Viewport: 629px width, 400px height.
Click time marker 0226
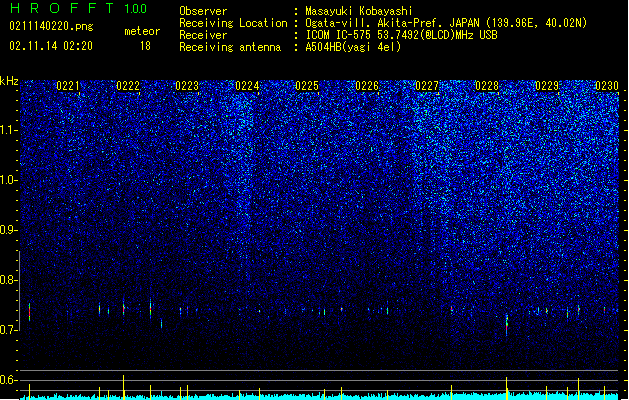click(x=367, y=86)
